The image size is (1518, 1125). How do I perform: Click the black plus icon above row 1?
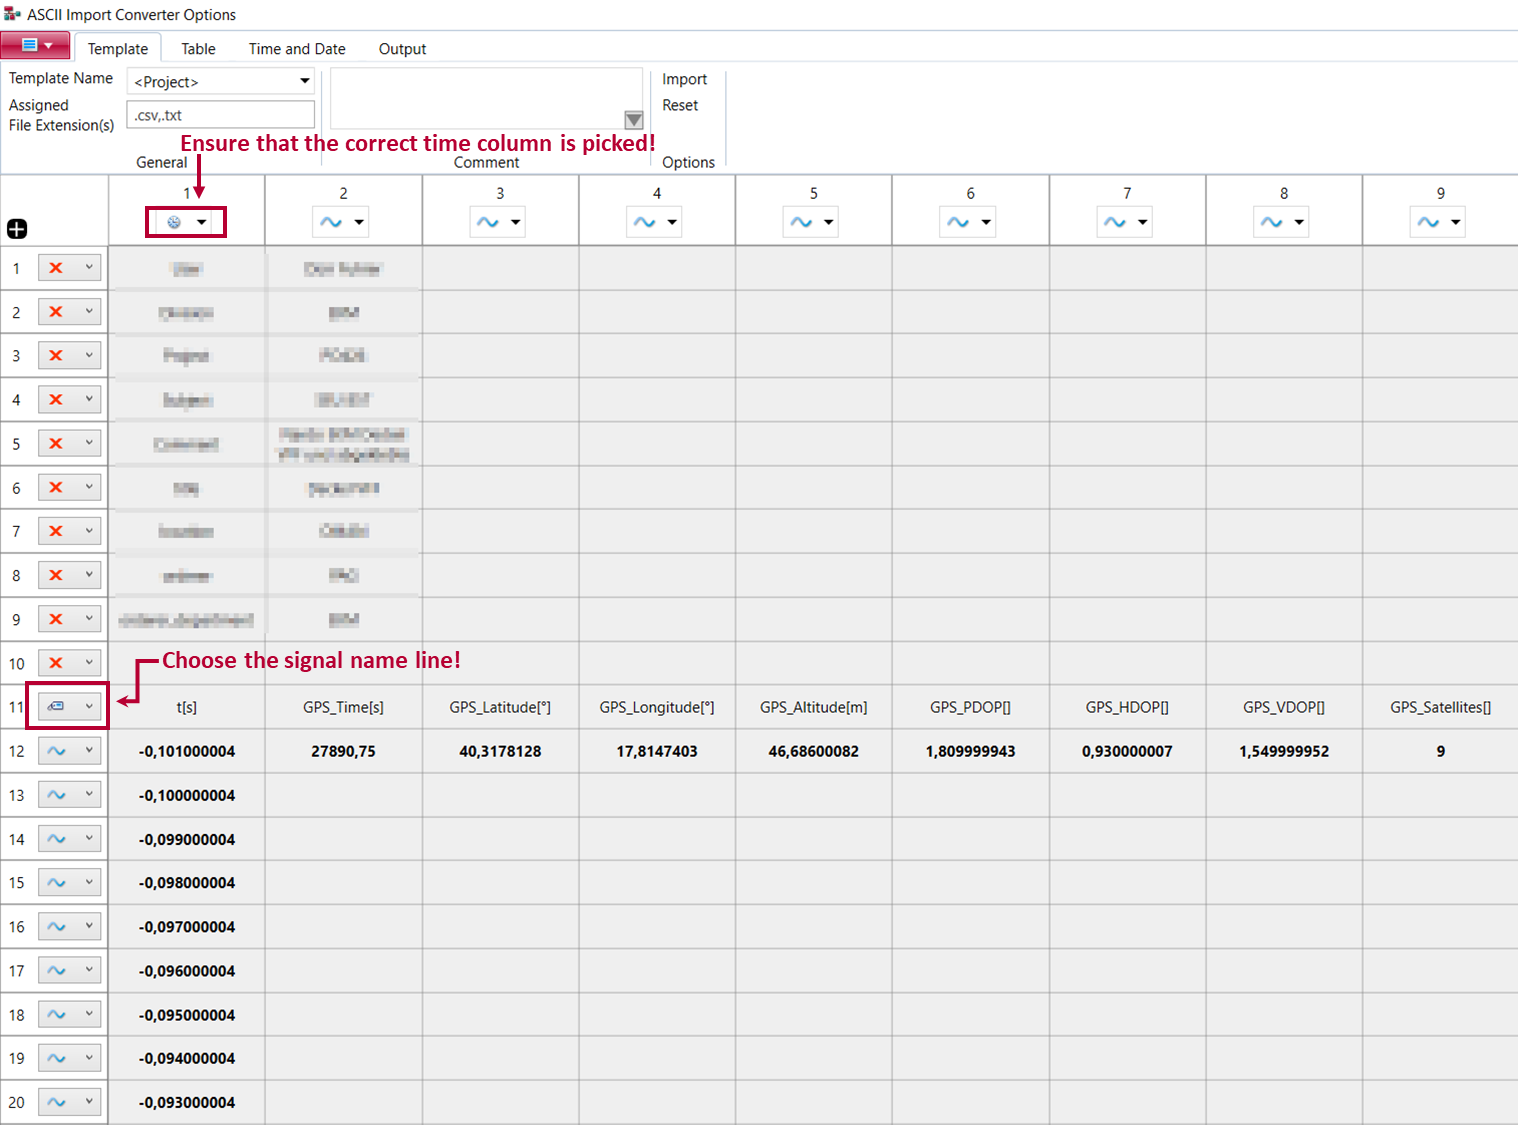tap(17, 229)
